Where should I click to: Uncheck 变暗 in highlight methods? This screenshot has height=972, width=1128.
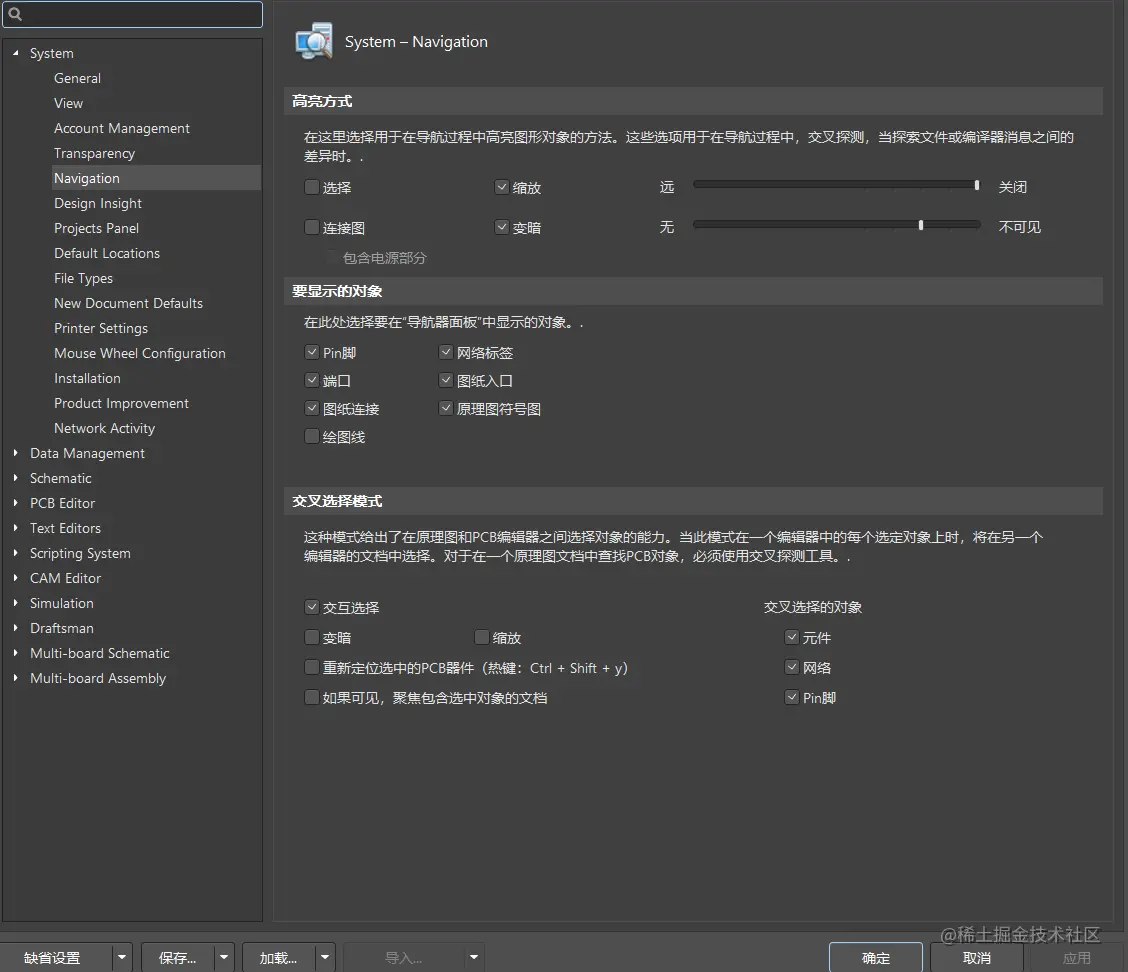pos(502,227)
